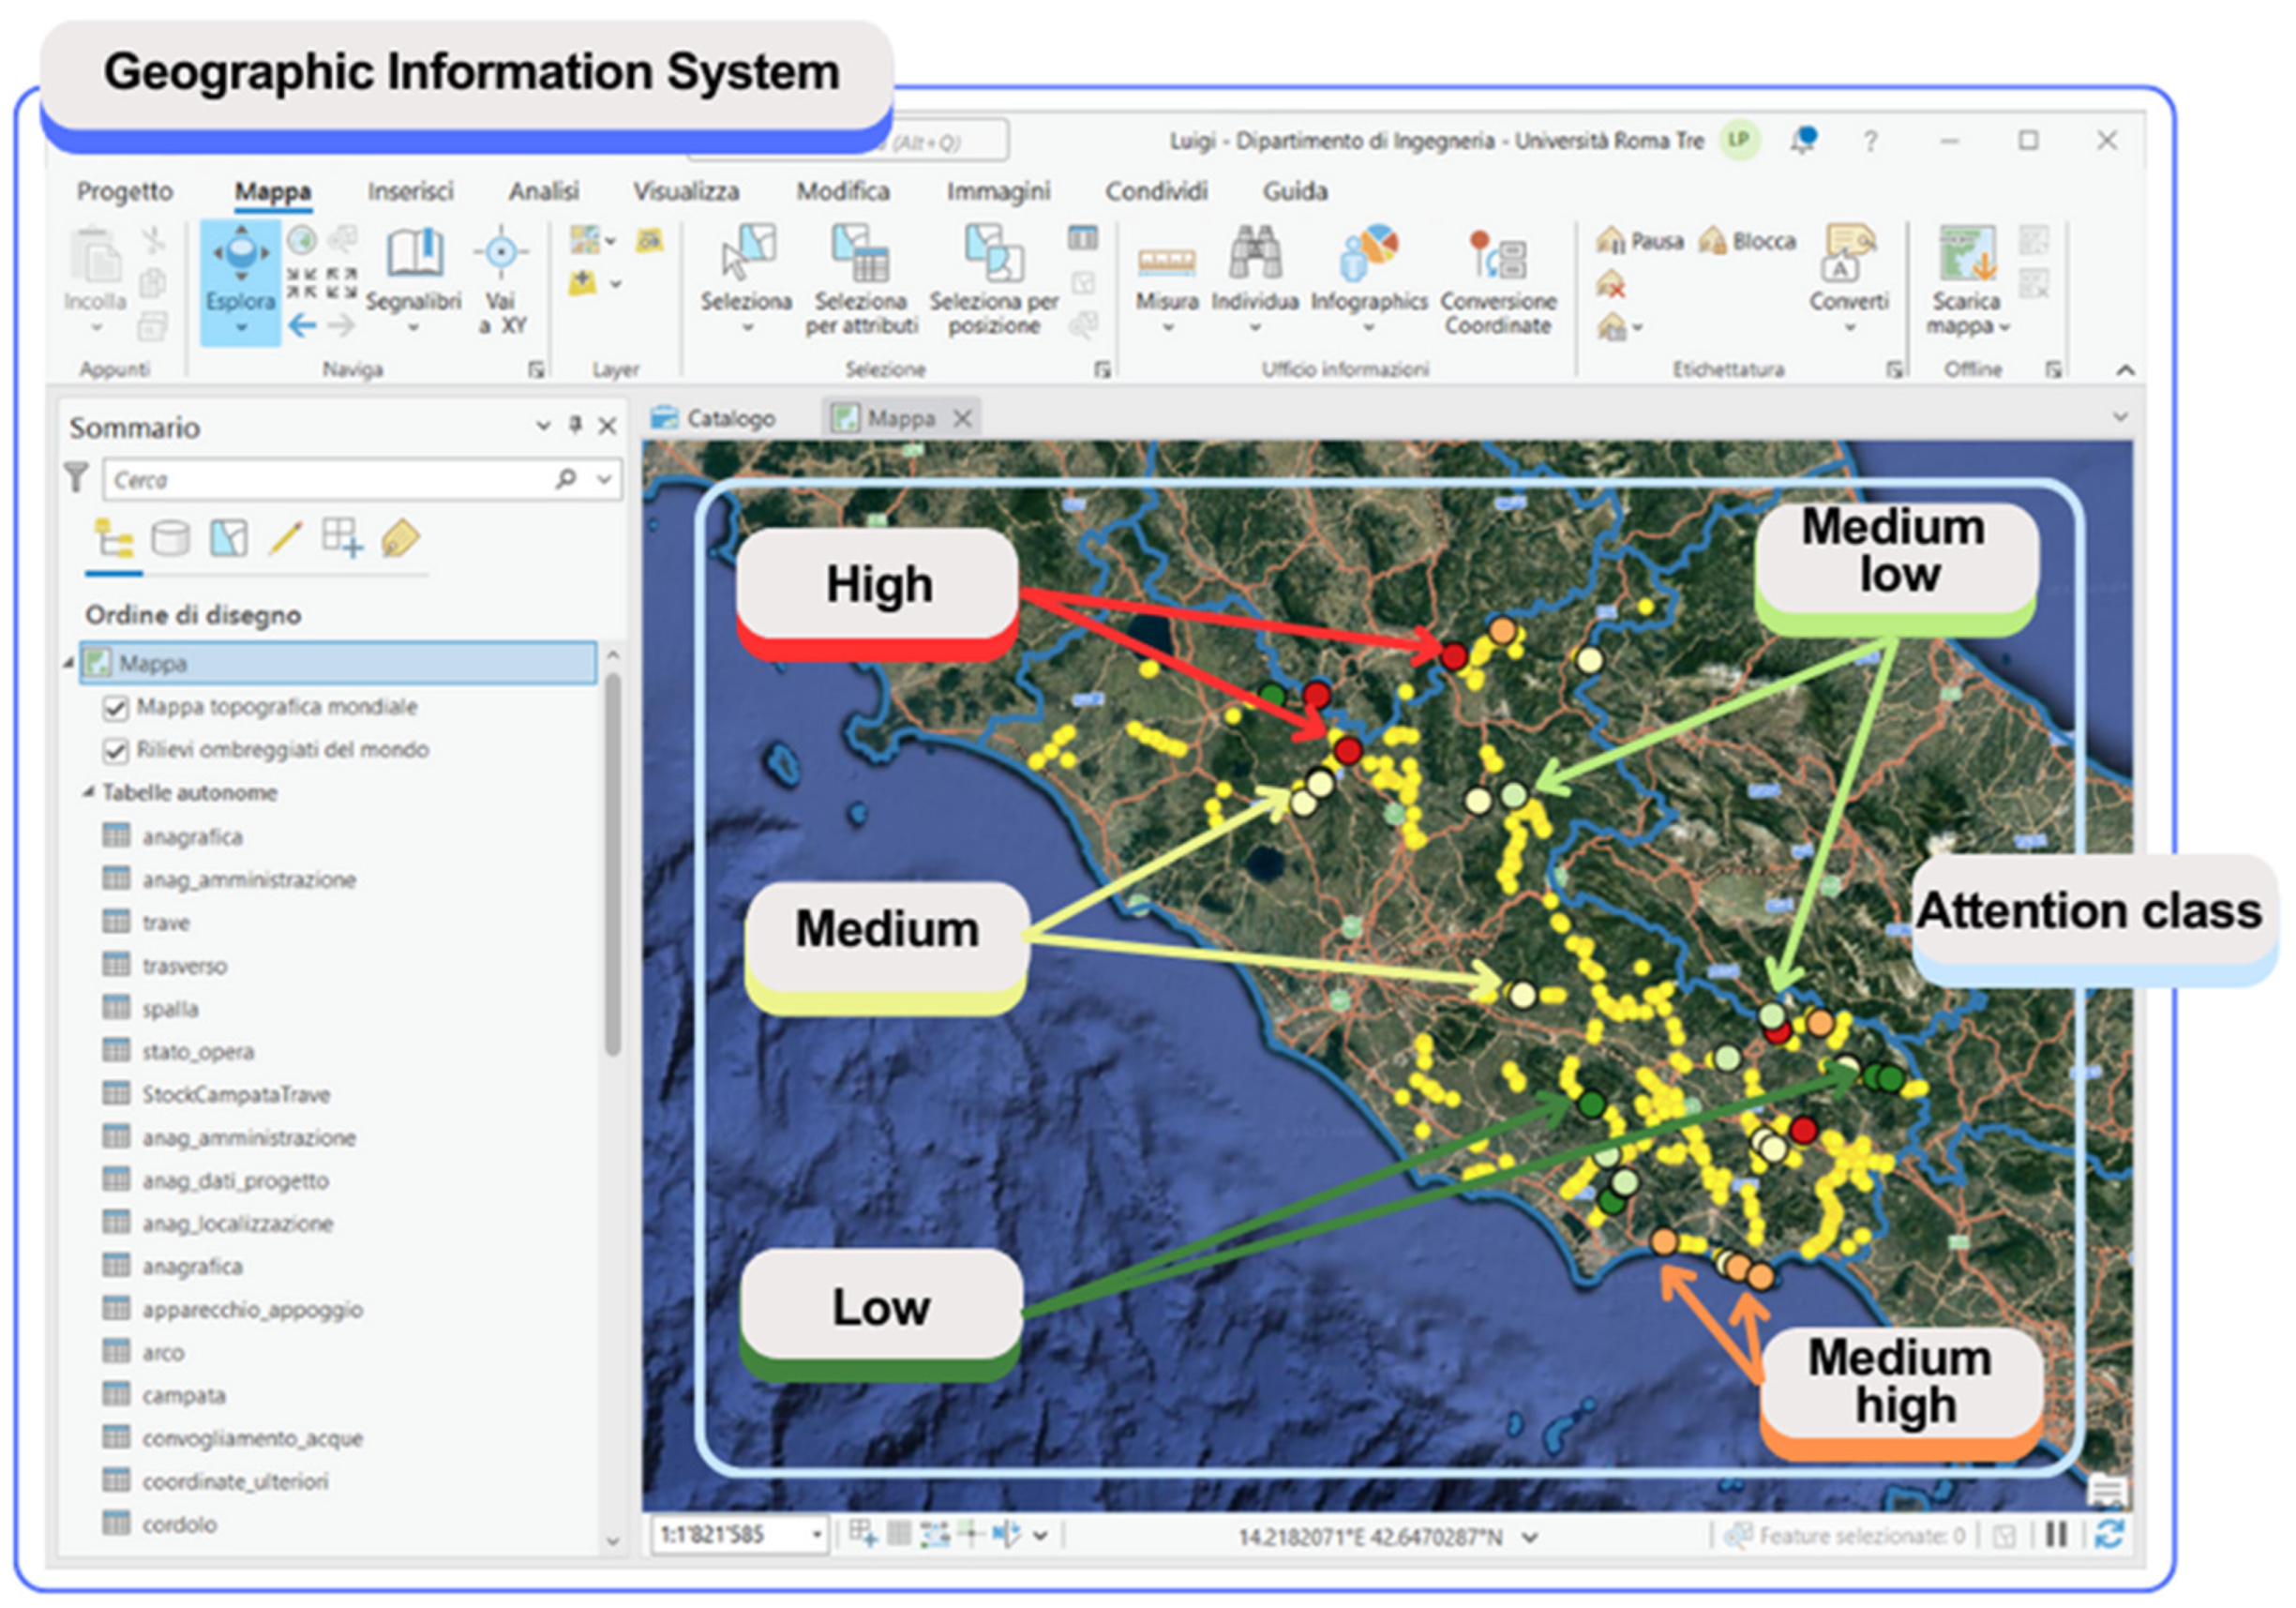
Task: Click the refresh icon in status bar
Action: (2109, 1534)
